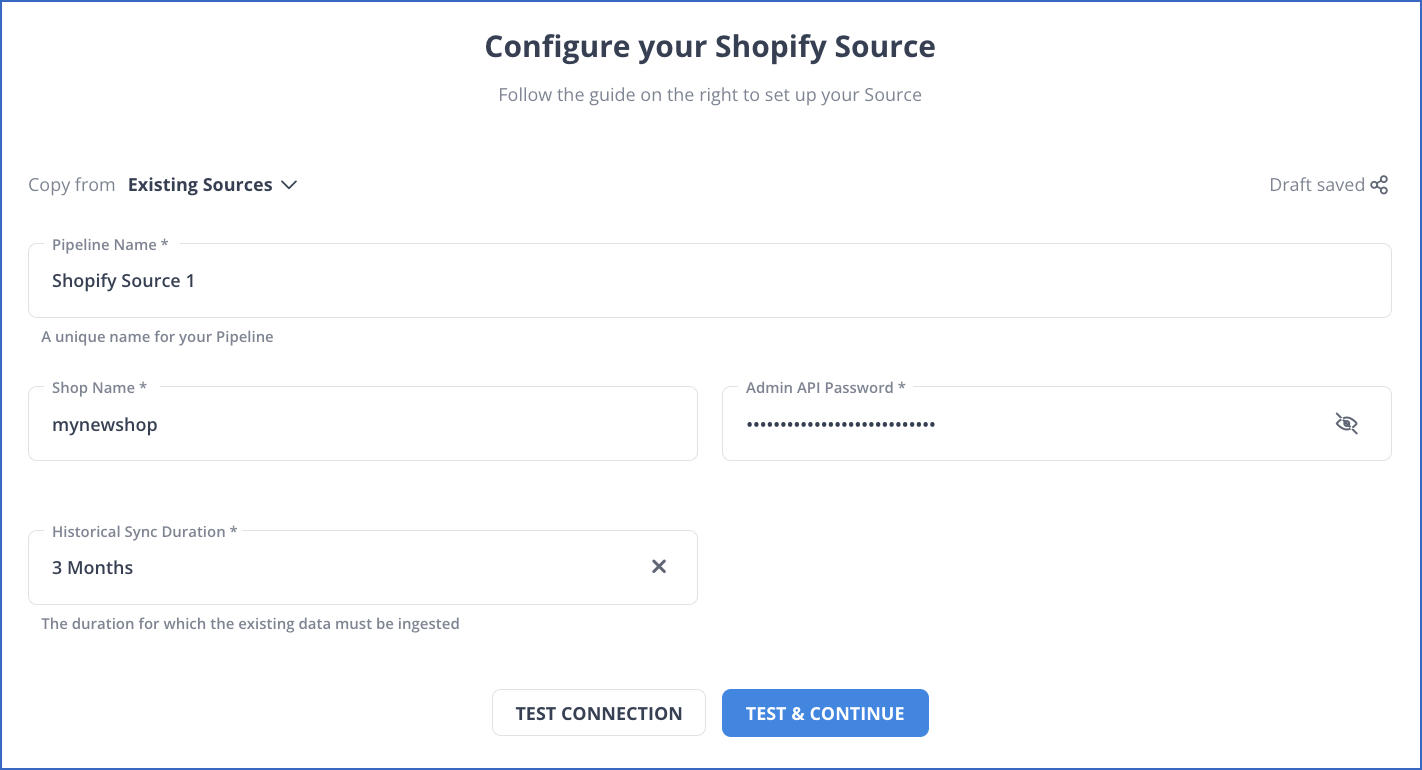Open the Copy from source selector
Screen dimensions: 1422x770
tap(213, 184)
